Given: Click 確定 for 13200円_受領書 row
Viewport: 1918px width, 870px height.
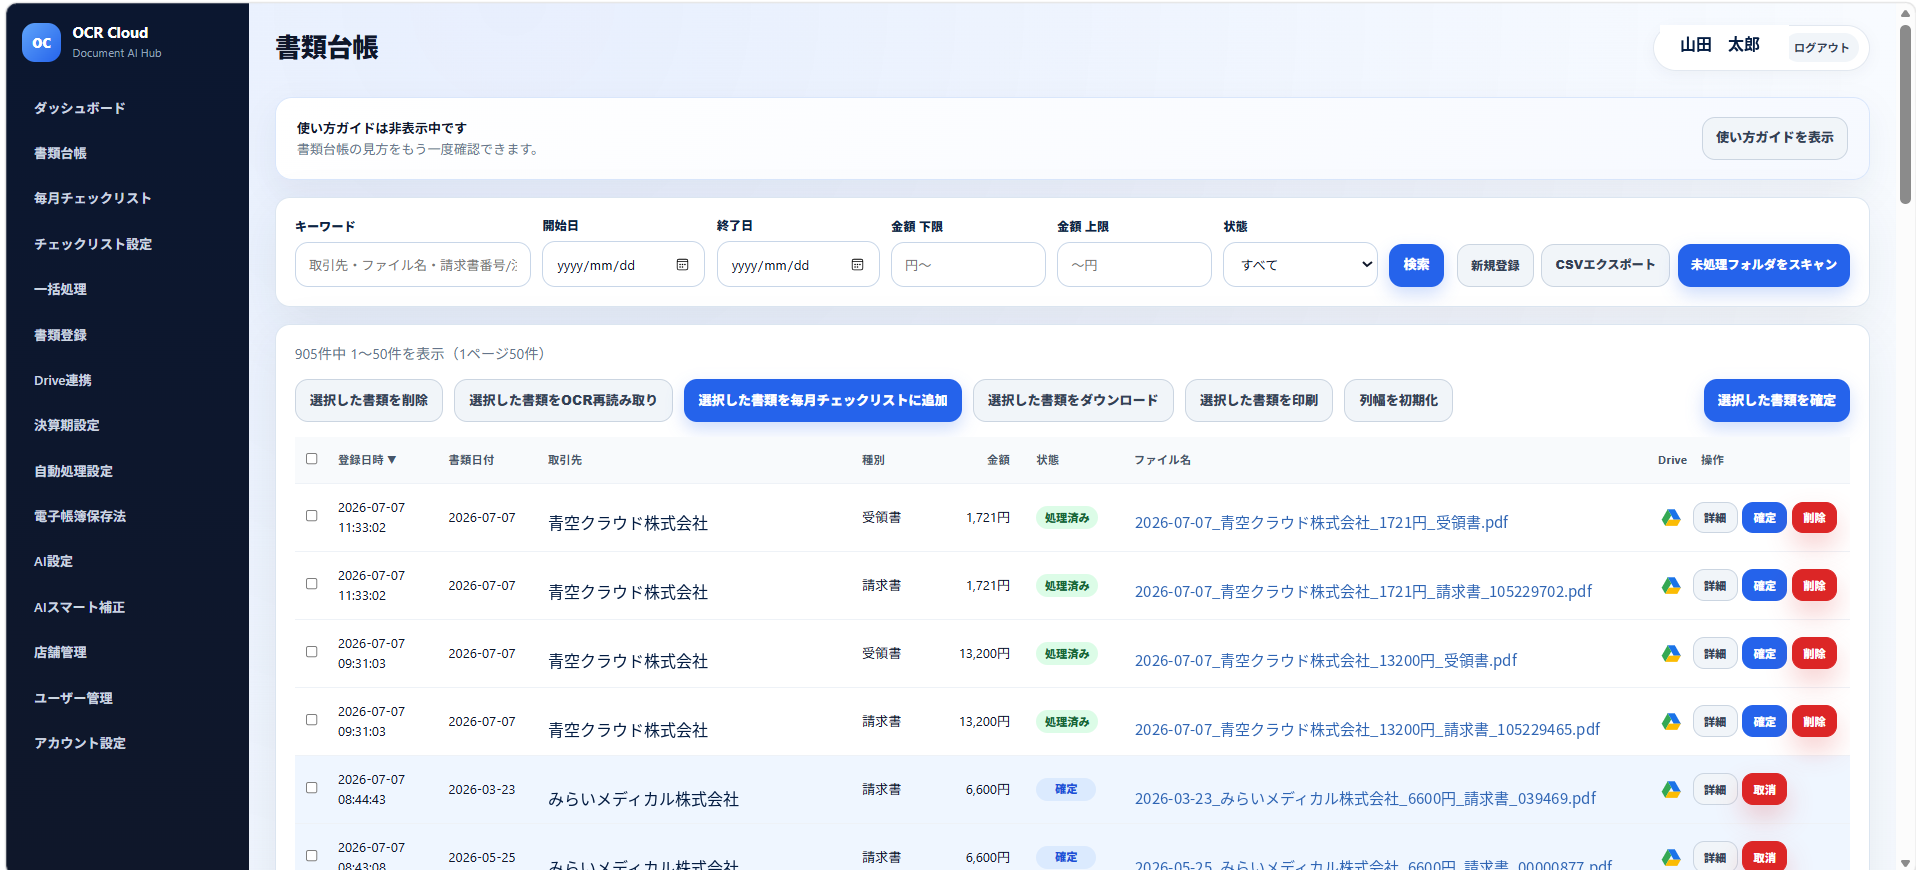Looking at the screenshot, I should tap(1765, 654).
